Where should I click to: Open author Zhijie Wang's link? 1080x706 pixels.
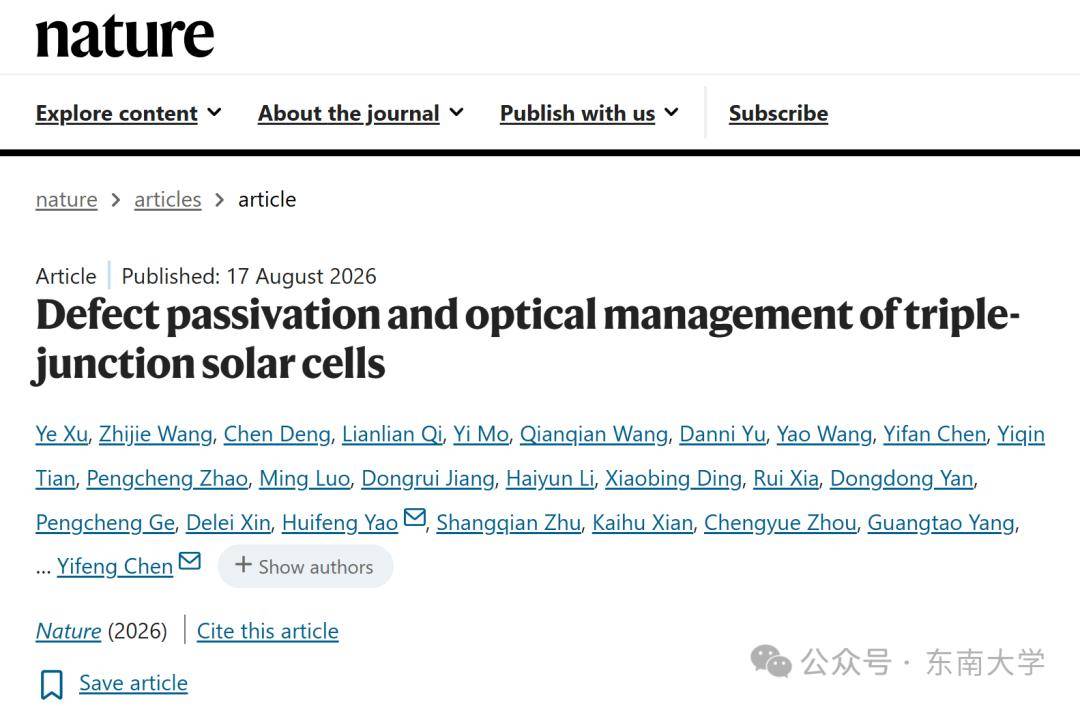(156, 434)
